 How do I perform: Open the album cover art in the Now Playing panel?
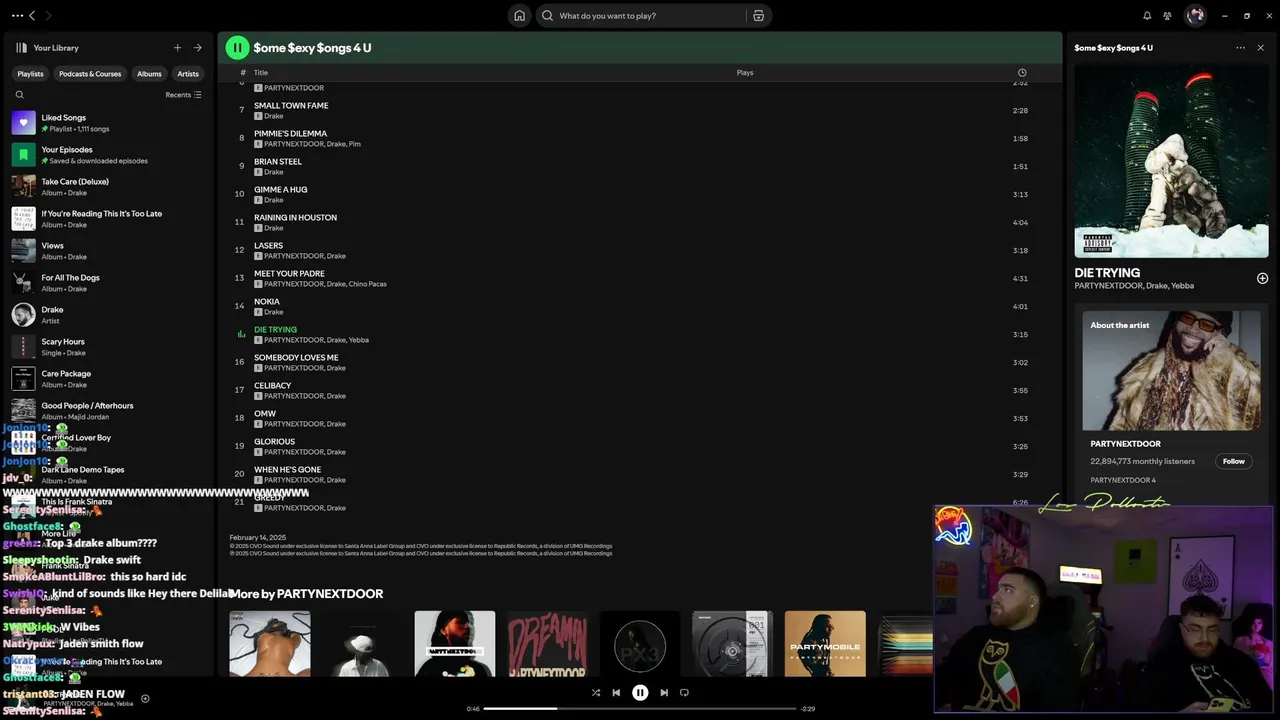pyautogui.click(x=1171, y=161)
